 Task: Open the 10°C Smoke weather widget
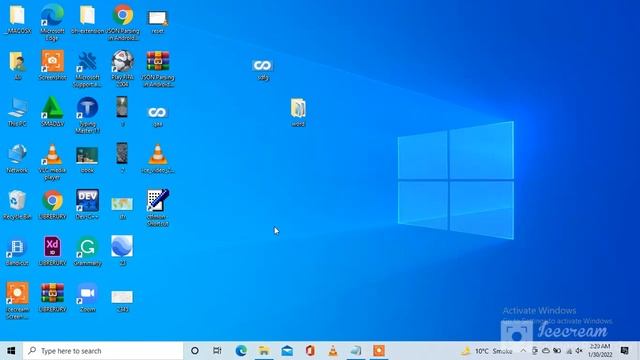point(487,351)
